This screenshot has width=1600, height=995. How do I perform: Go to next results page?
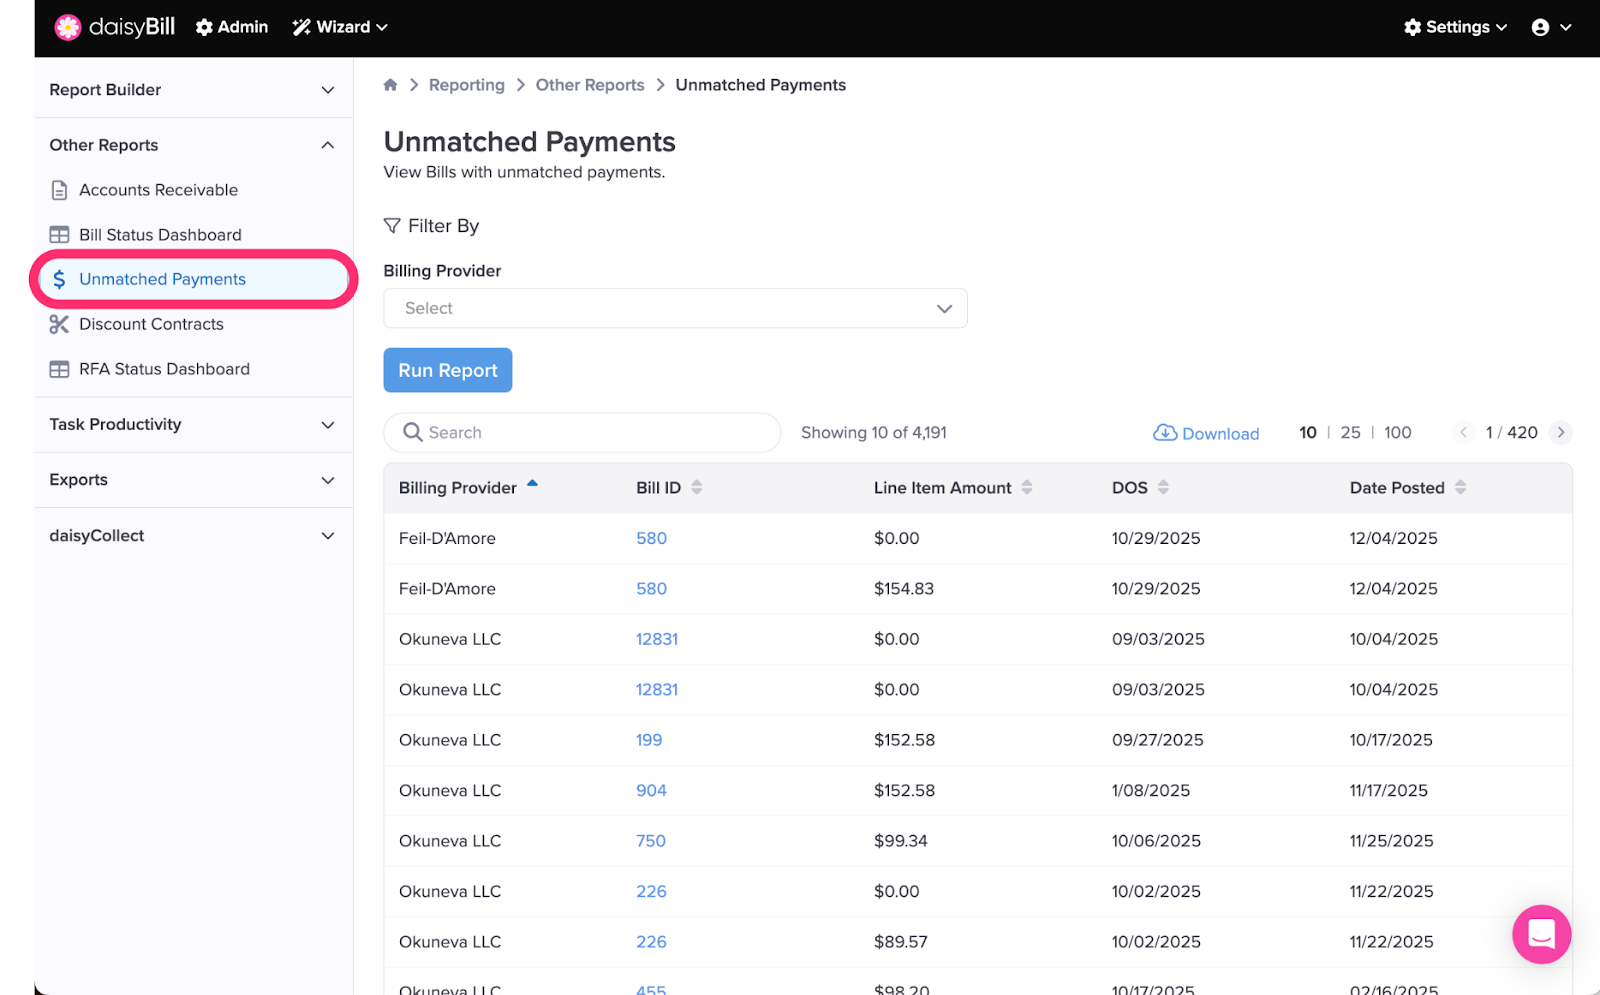coord(1560,433)
